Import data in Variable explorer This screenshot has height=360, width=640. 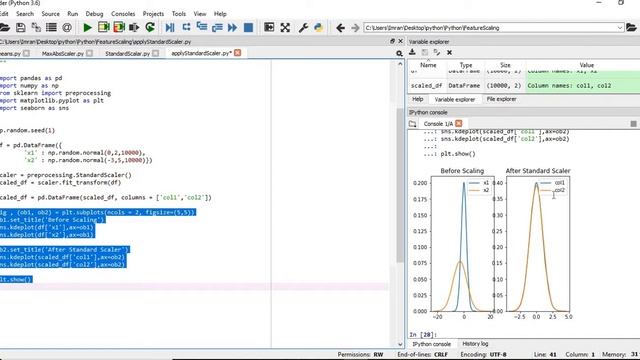click(x=412, y=52)
